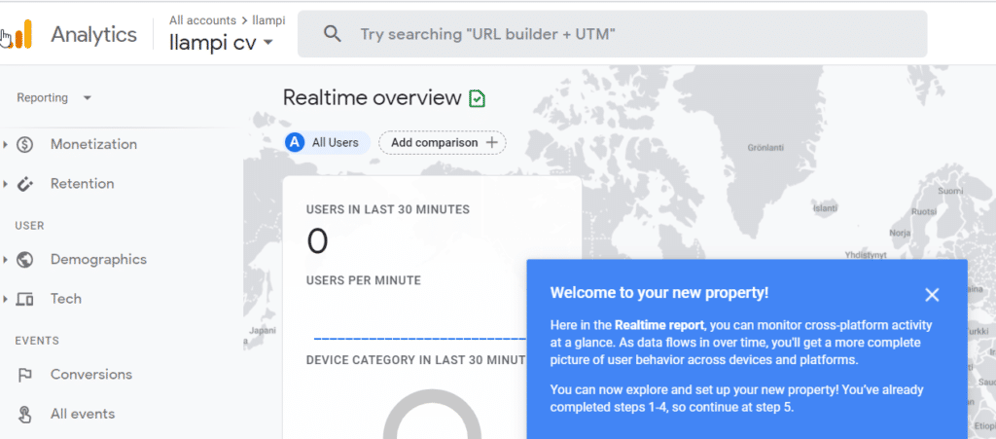Click the green verified report icon

[x=477, y=98]
